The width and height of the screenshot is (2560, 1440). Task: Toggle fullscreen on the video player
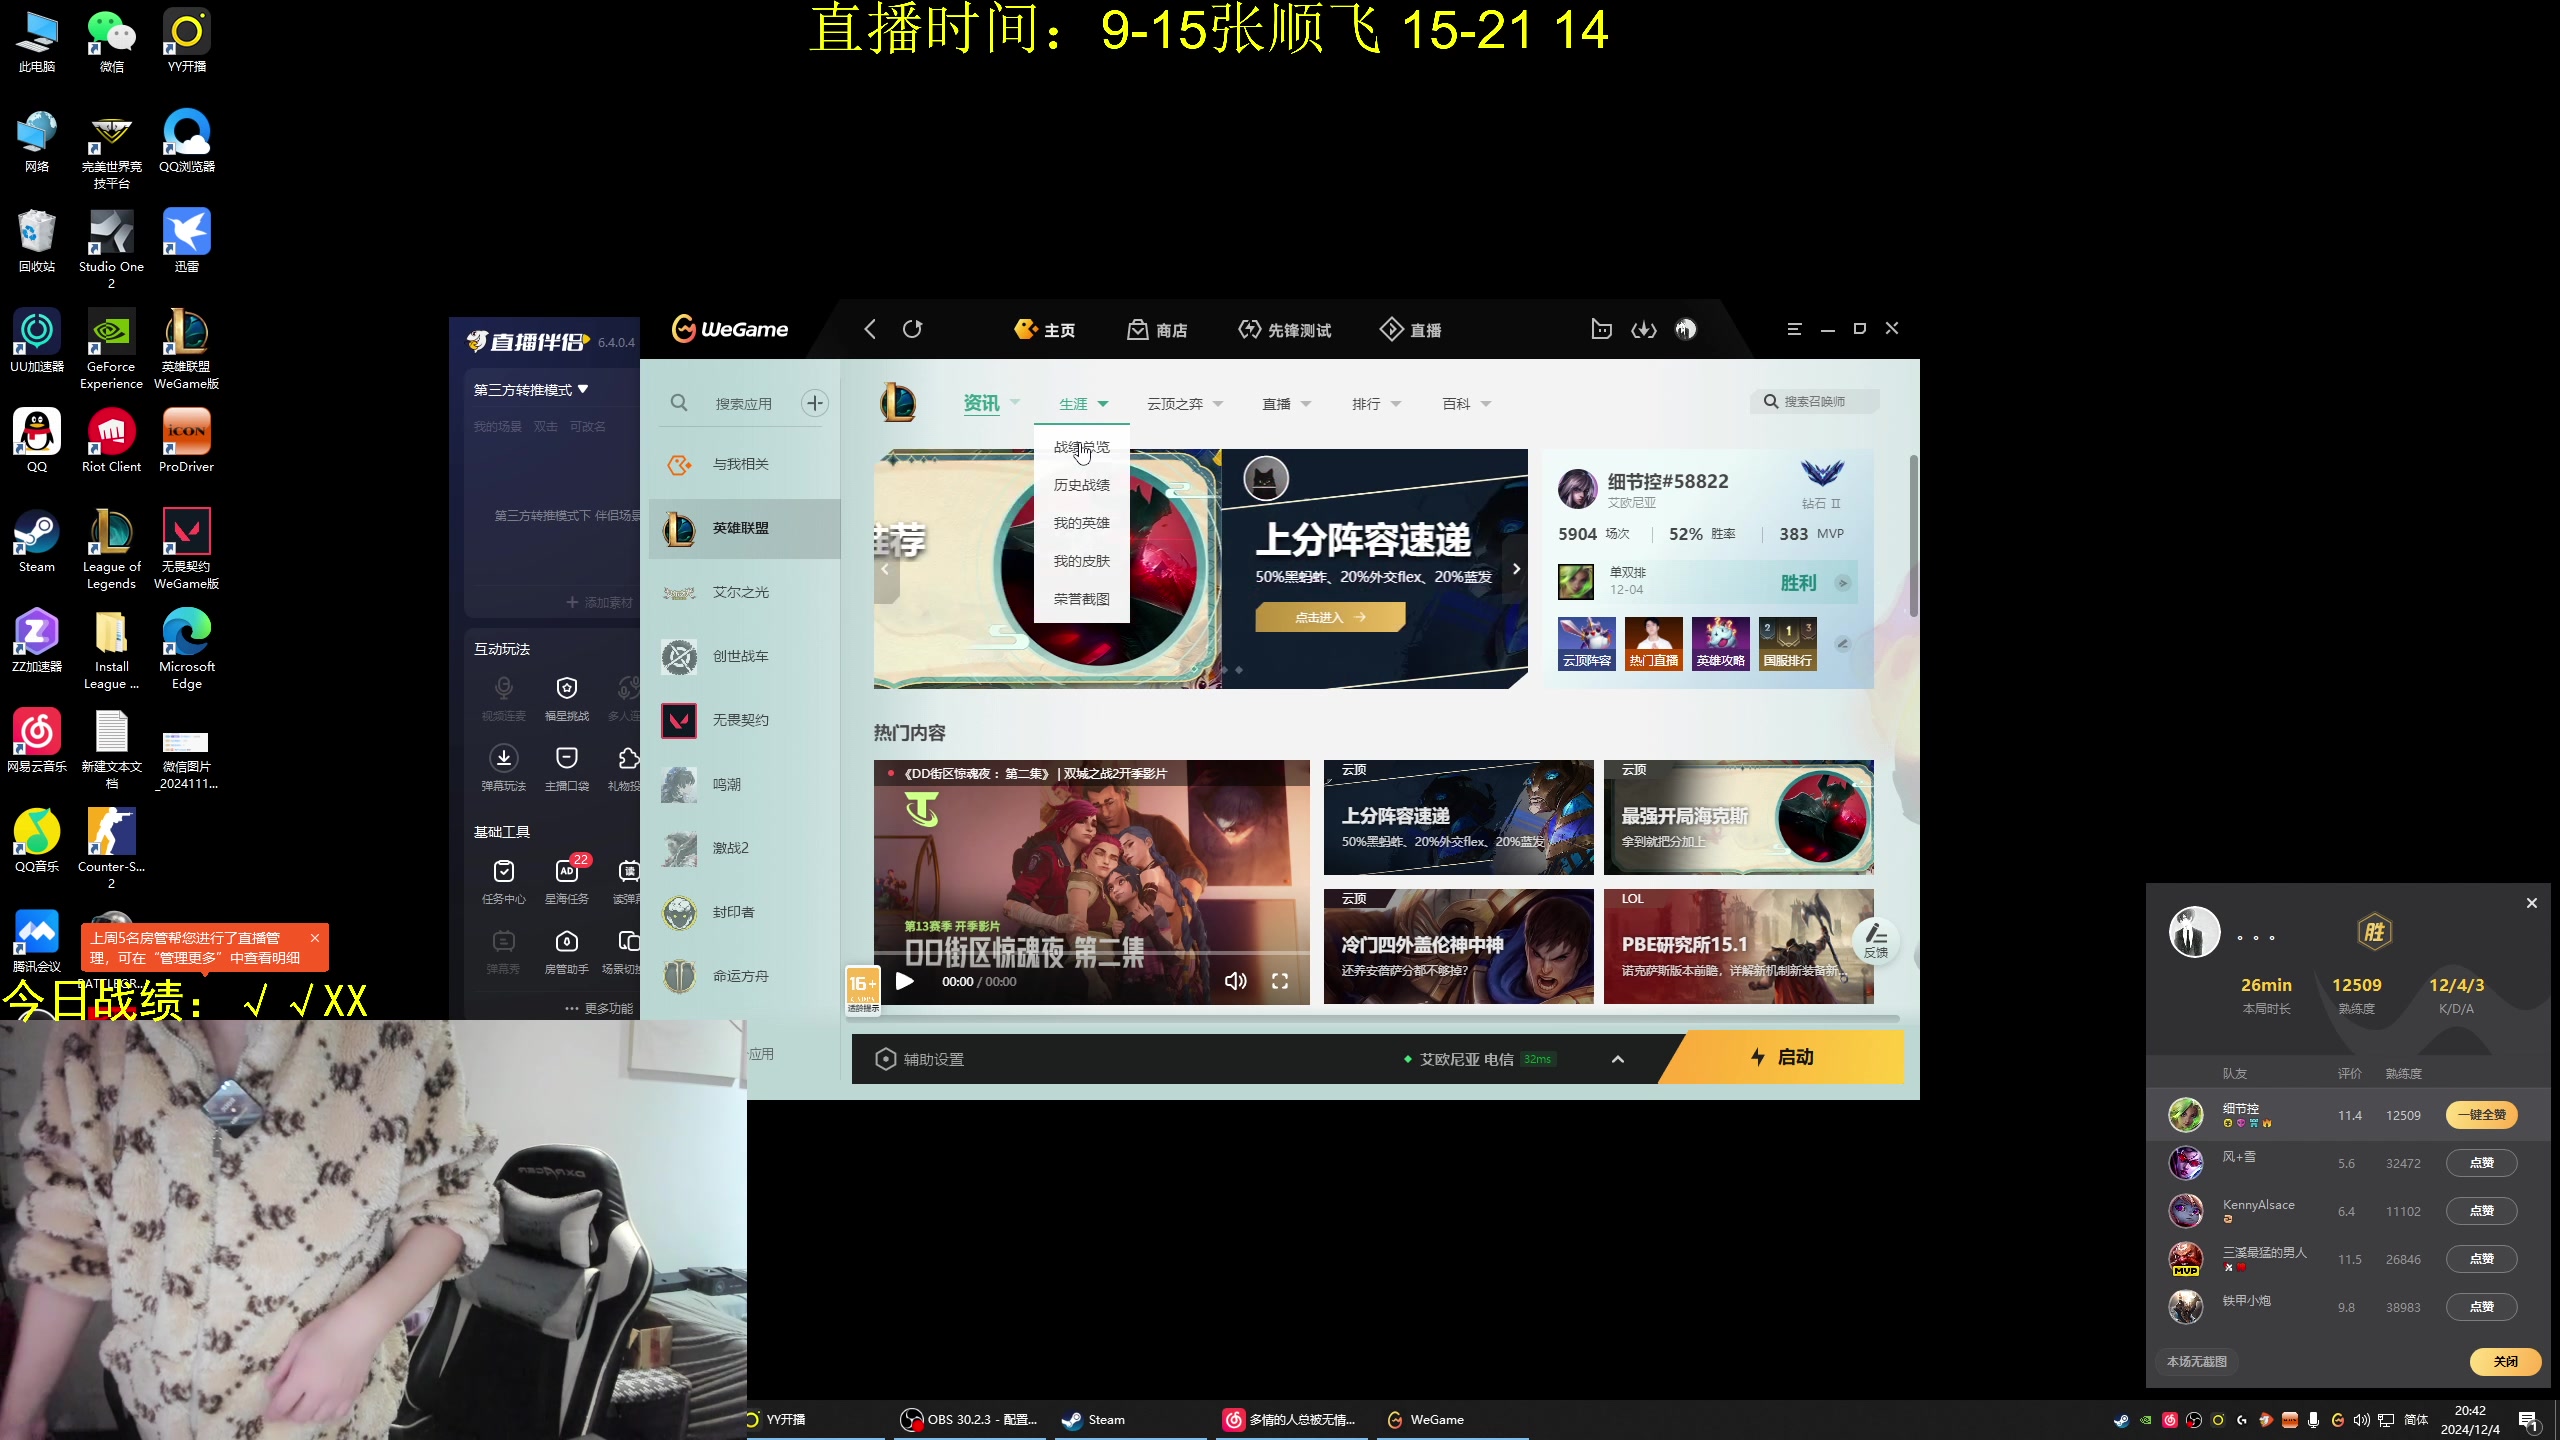coord(1280,981)
